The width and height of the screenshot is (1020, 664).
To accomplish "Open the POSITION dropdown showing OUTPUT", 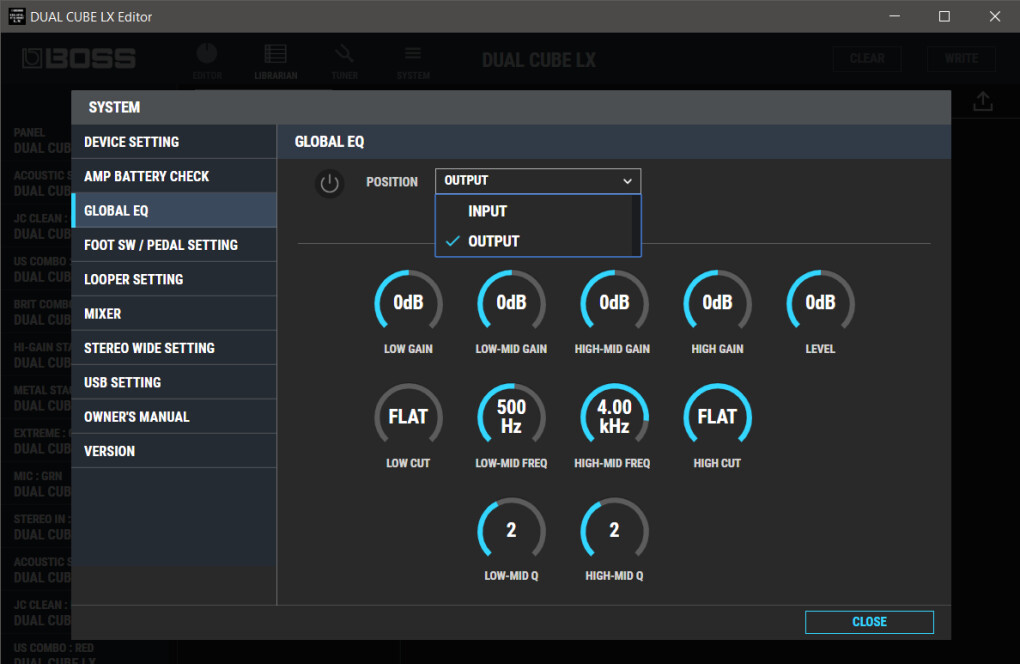I will point(537,181).
